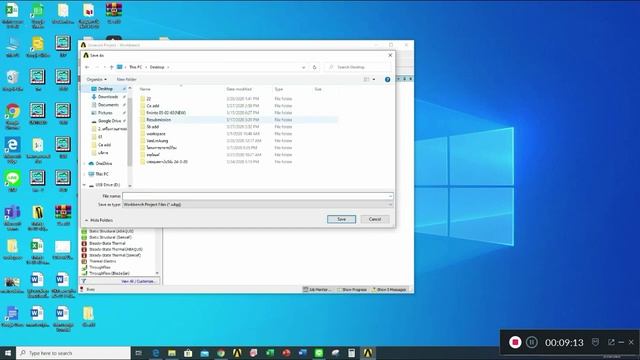Open the Save As dialog help icon
The width and height of the screenshot is (640, 360).
[387, 80]
